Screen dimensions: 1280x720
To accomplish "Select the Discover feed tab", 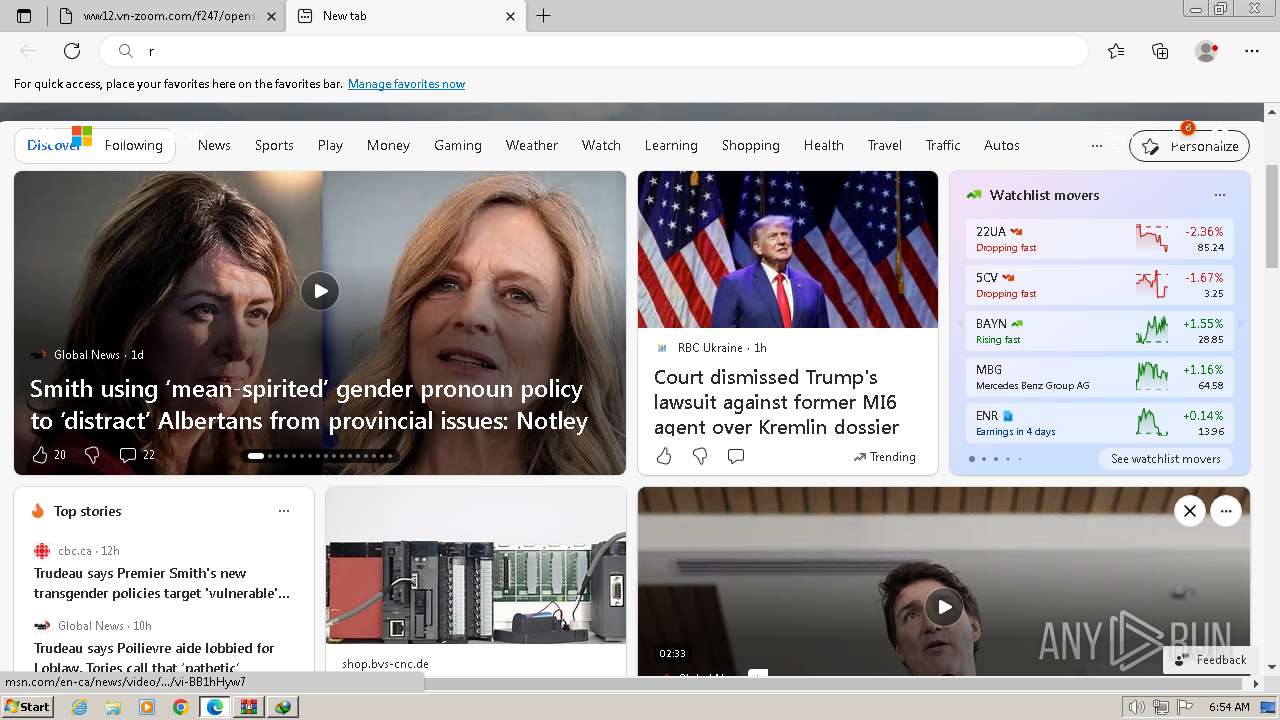I will tap(54, 146).
